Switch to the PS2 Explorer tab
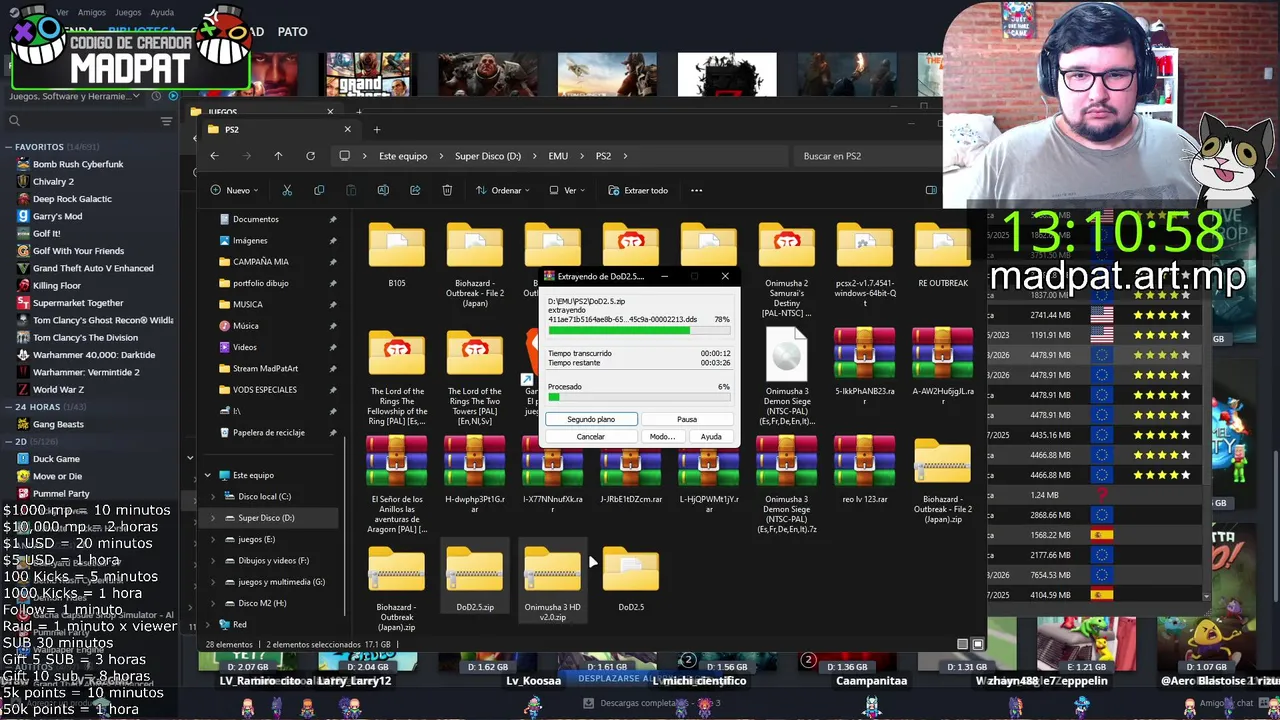This screenshot has height=720, width=1280. (x=279, y=129)
